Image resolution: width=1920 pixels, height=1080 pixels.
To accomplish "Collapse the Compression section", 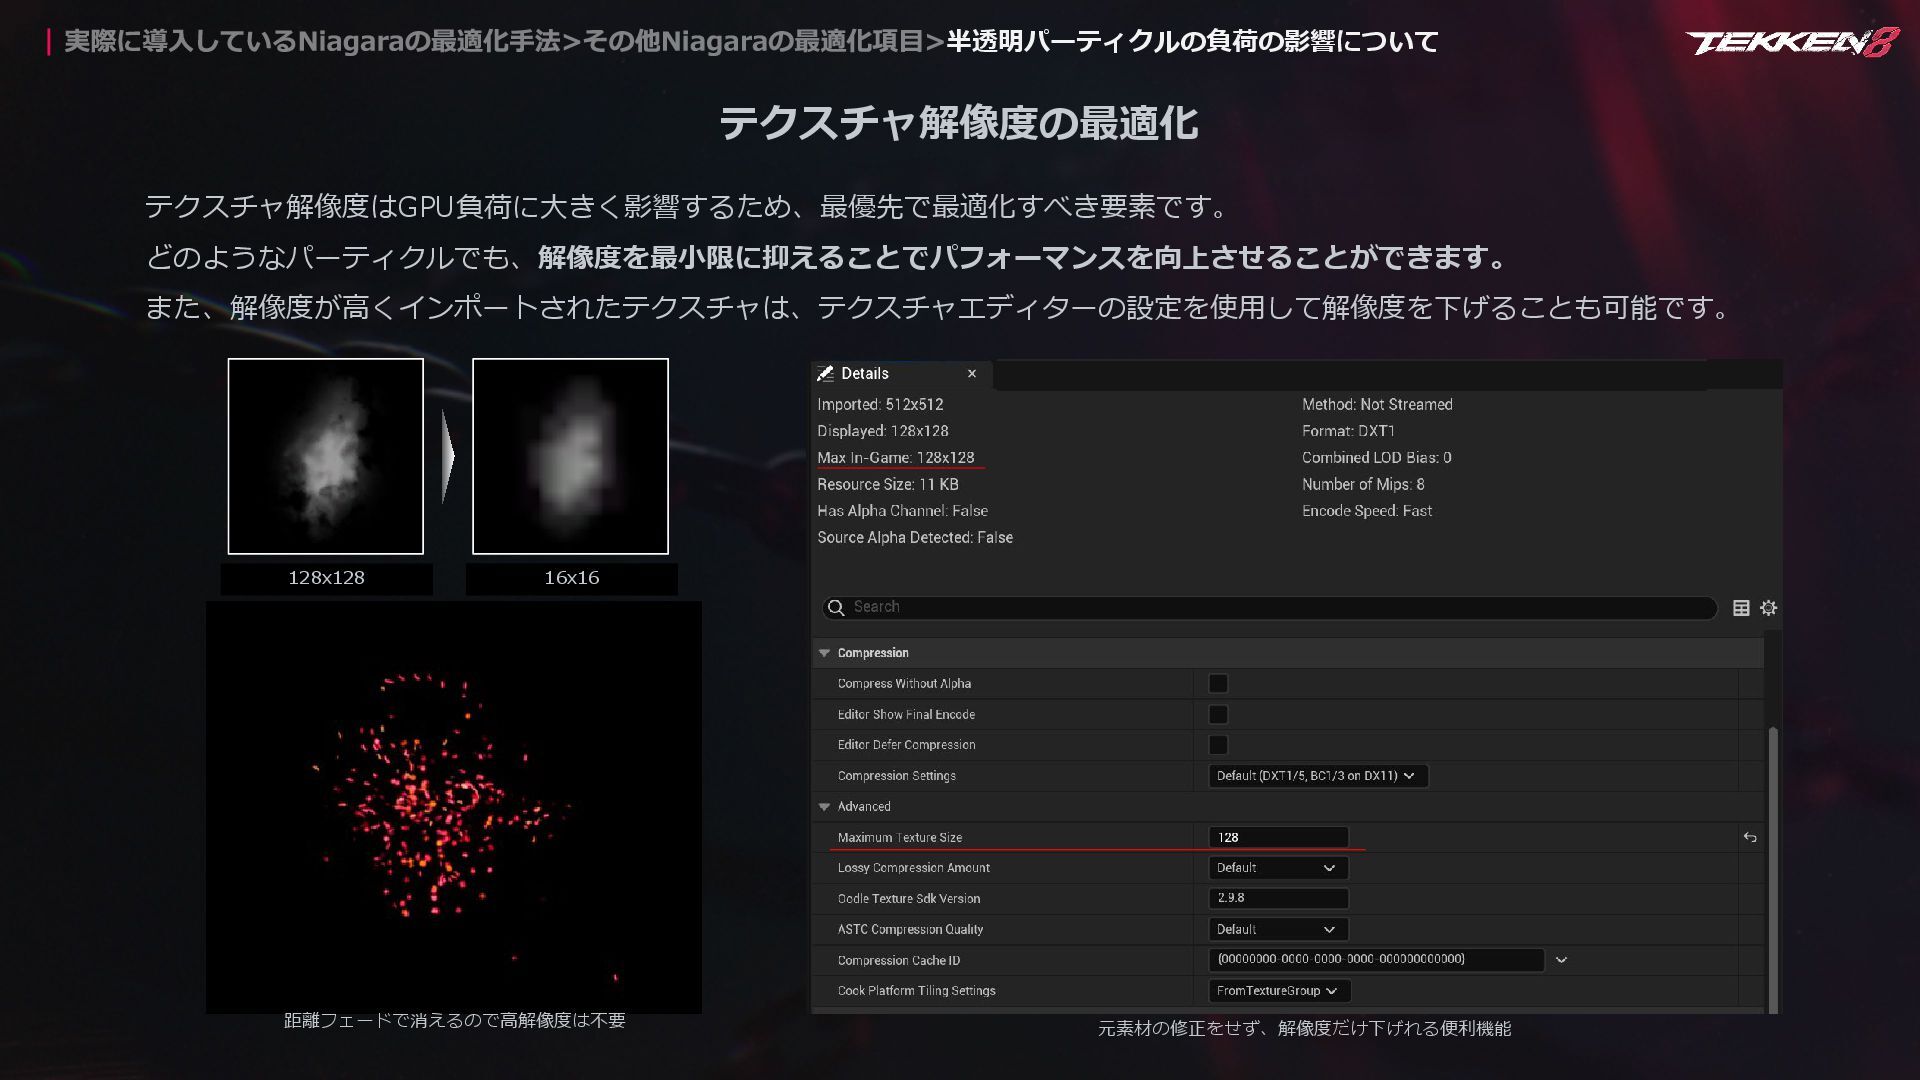I will 825,653.
